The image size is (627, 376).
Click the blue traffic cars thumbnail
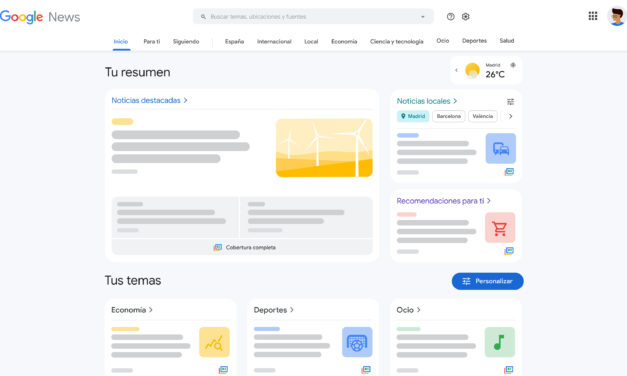tap(501, 148)
